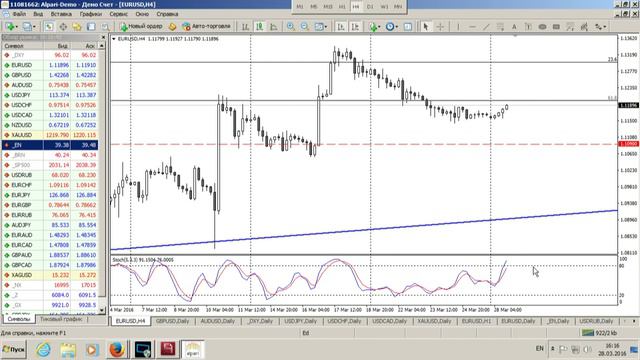Screen dimensions: 640x360
Task: Switch chart to line chart mode
Action: pos(273,27)
